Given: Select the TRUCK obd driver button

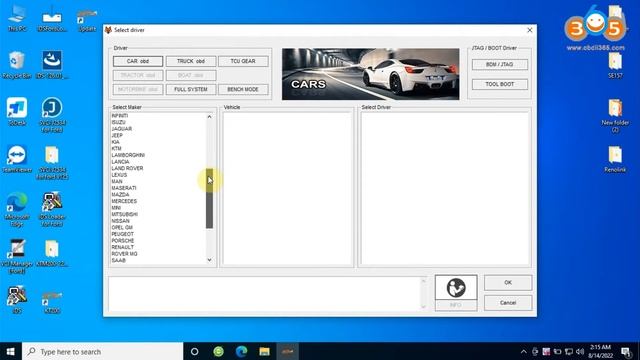Looking at the screenshot, I should tap(191, 61).
